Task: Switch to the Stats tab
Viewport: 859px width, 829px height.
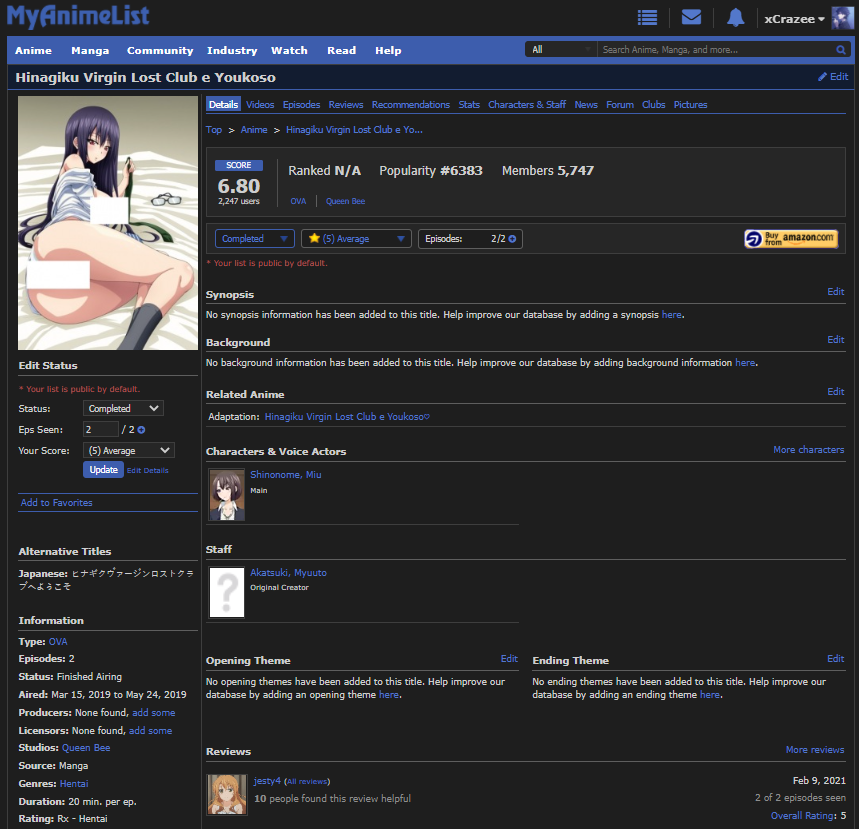Action: 469,105
